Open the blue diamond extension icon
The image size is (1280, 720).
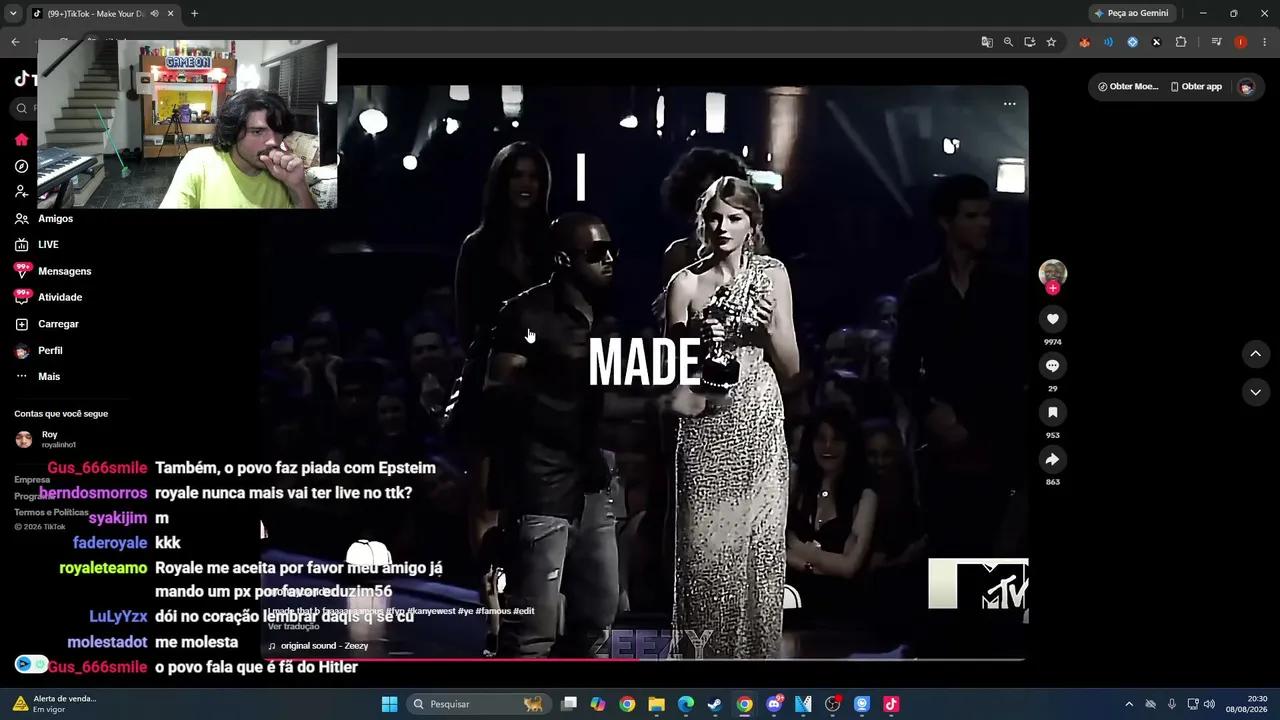(1132, 42)
